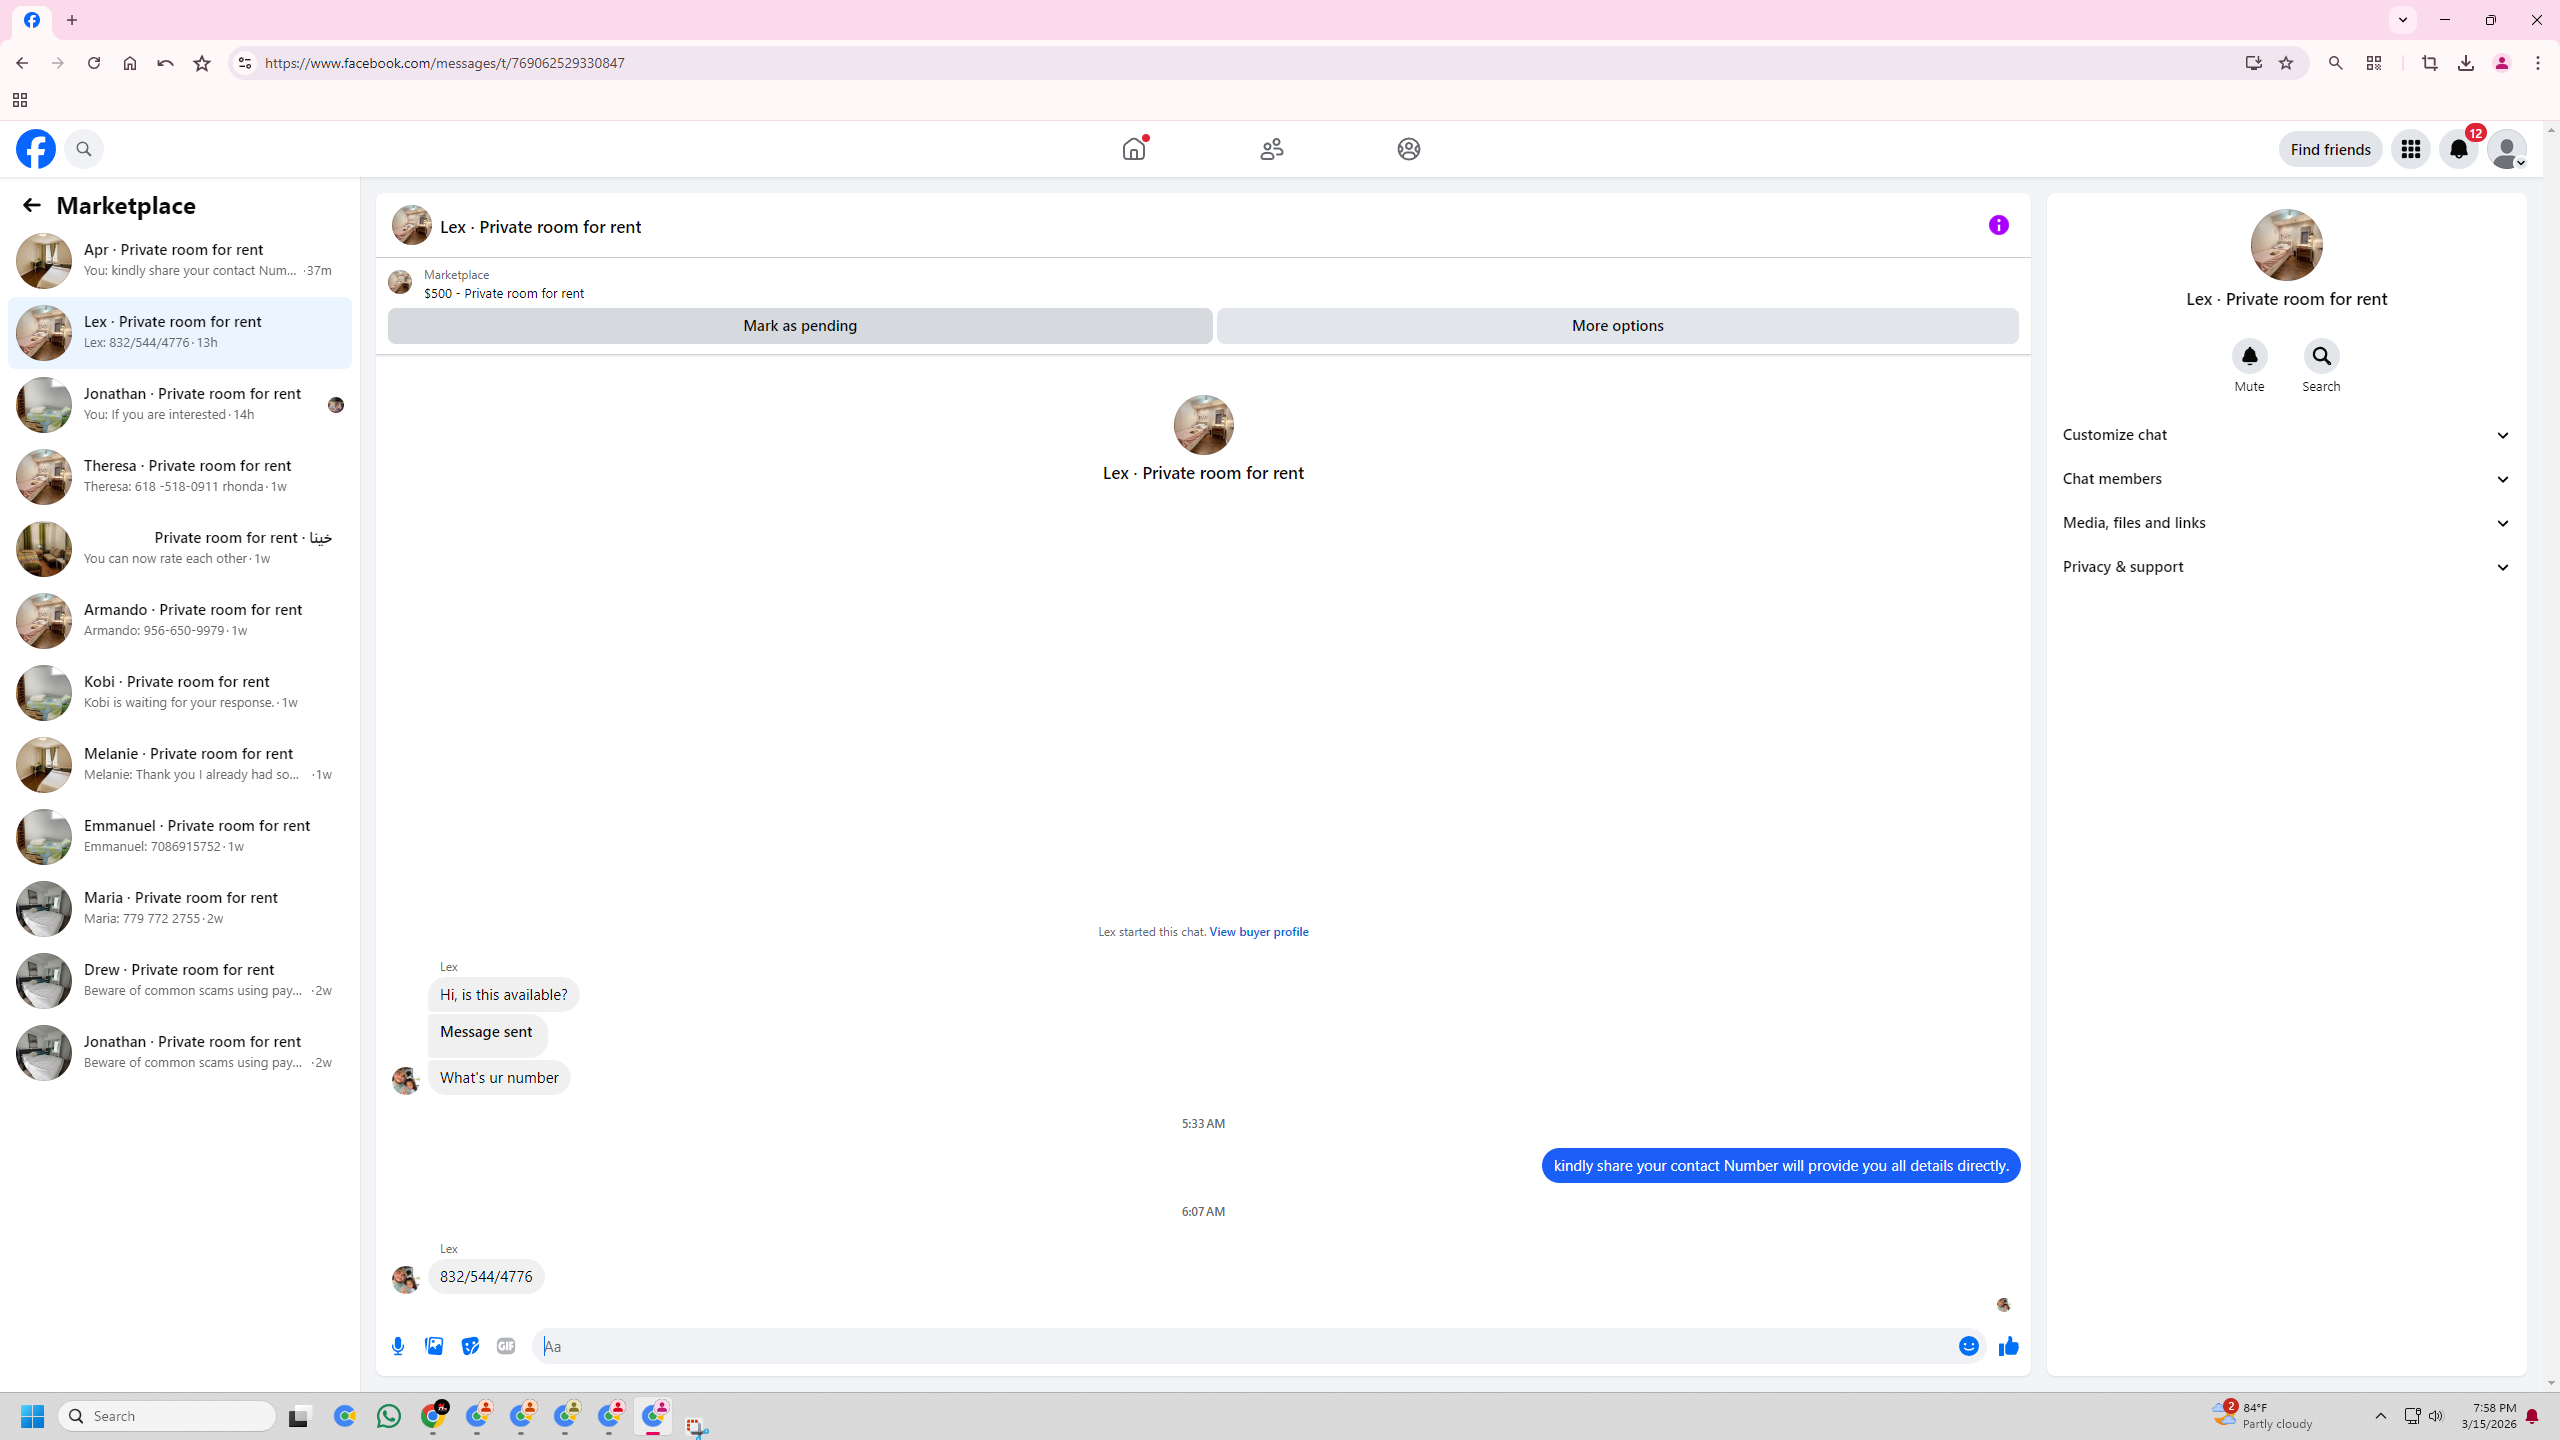2560x1440 pixels.
Task: Open the View buyer profile link
Action: point(1259,932)
